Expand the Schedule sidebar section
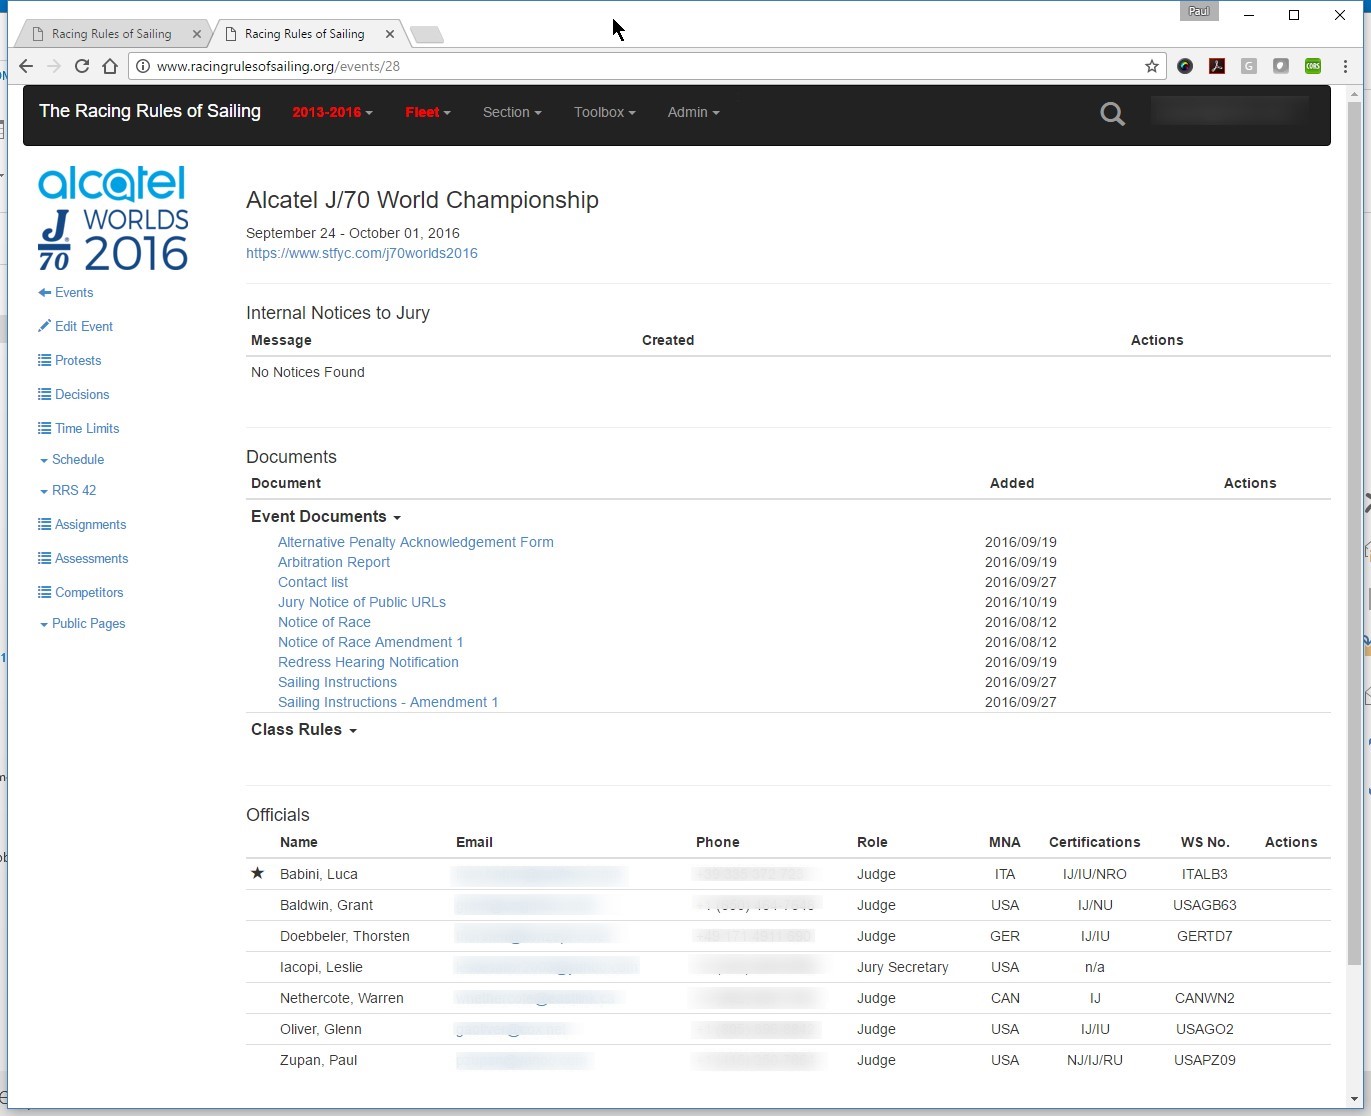The image size is (1371, 1116). tap(72, 459)
